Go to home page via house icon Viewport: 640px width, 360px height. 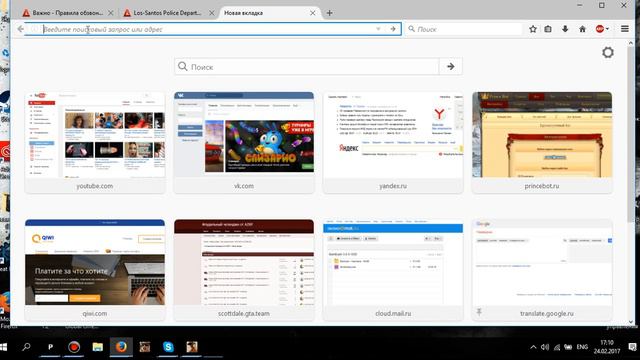582,29
